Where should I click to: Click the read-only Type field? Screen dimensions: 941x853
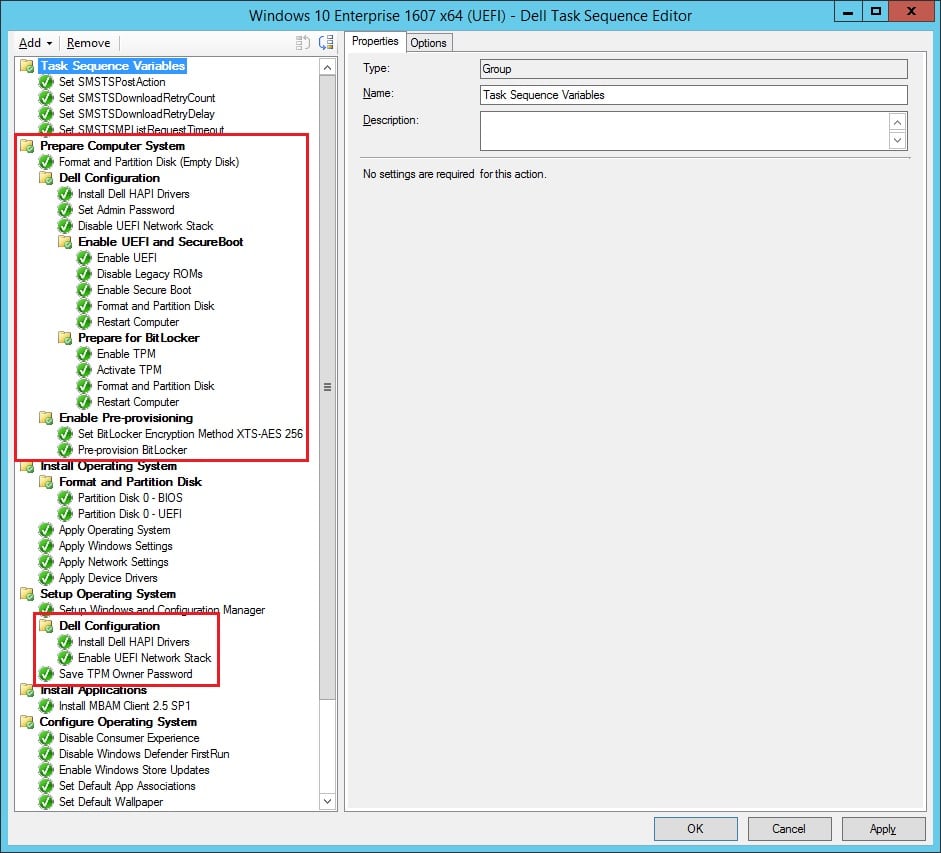point(693,69)
